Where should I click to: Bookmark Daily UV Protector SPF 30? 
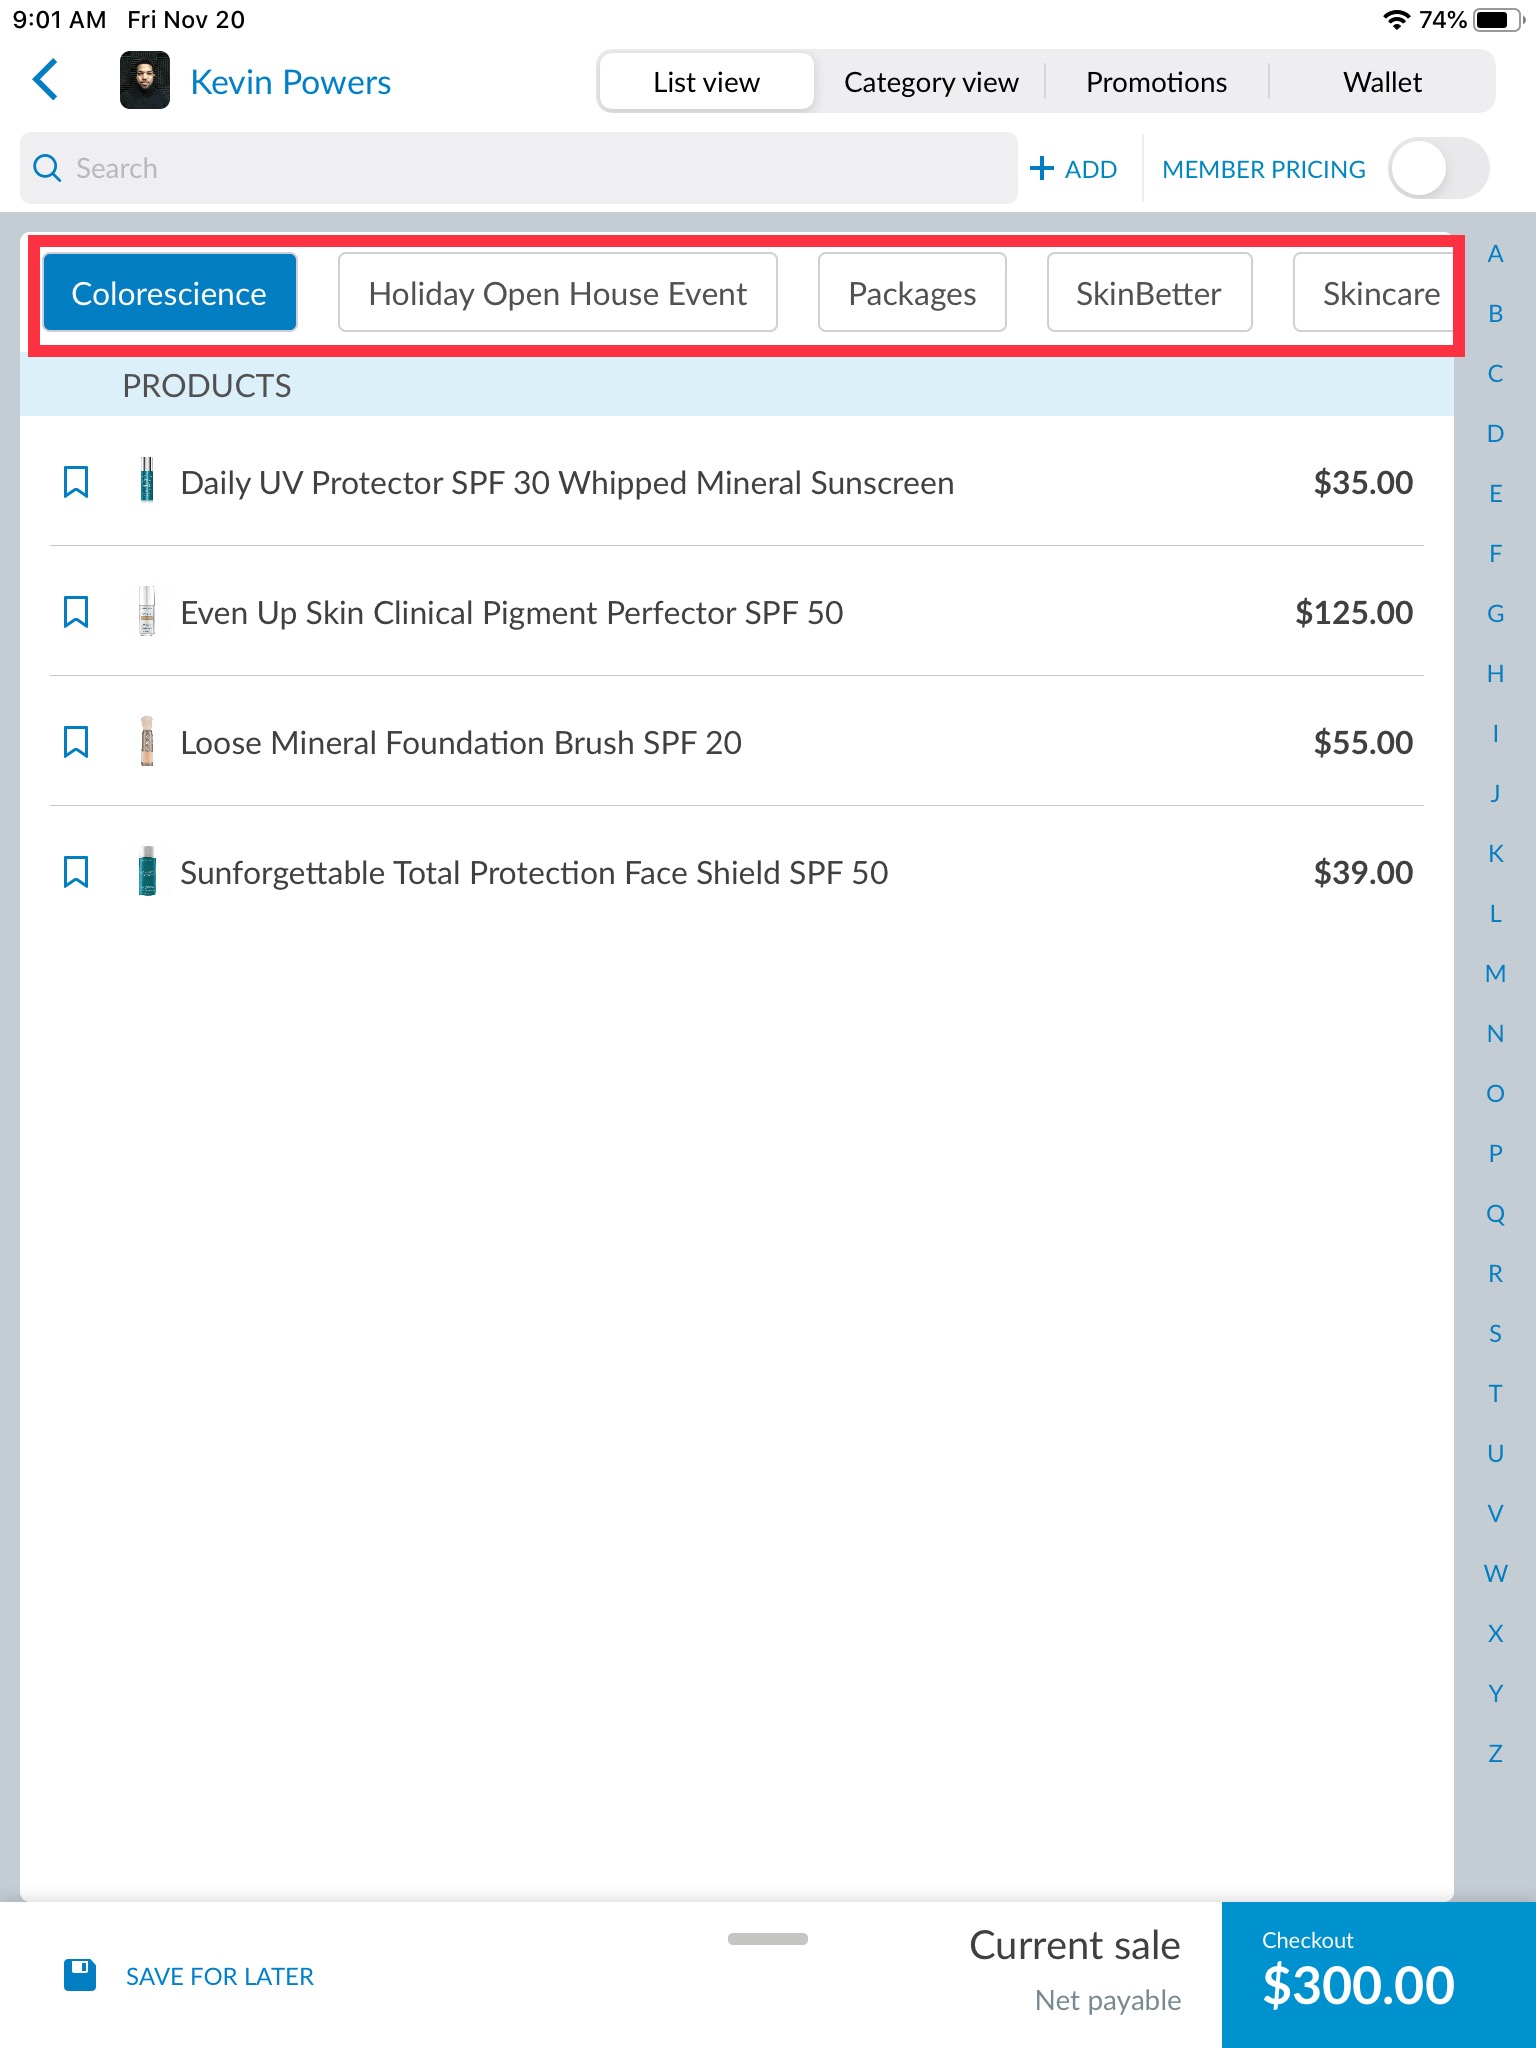point(76,482)
